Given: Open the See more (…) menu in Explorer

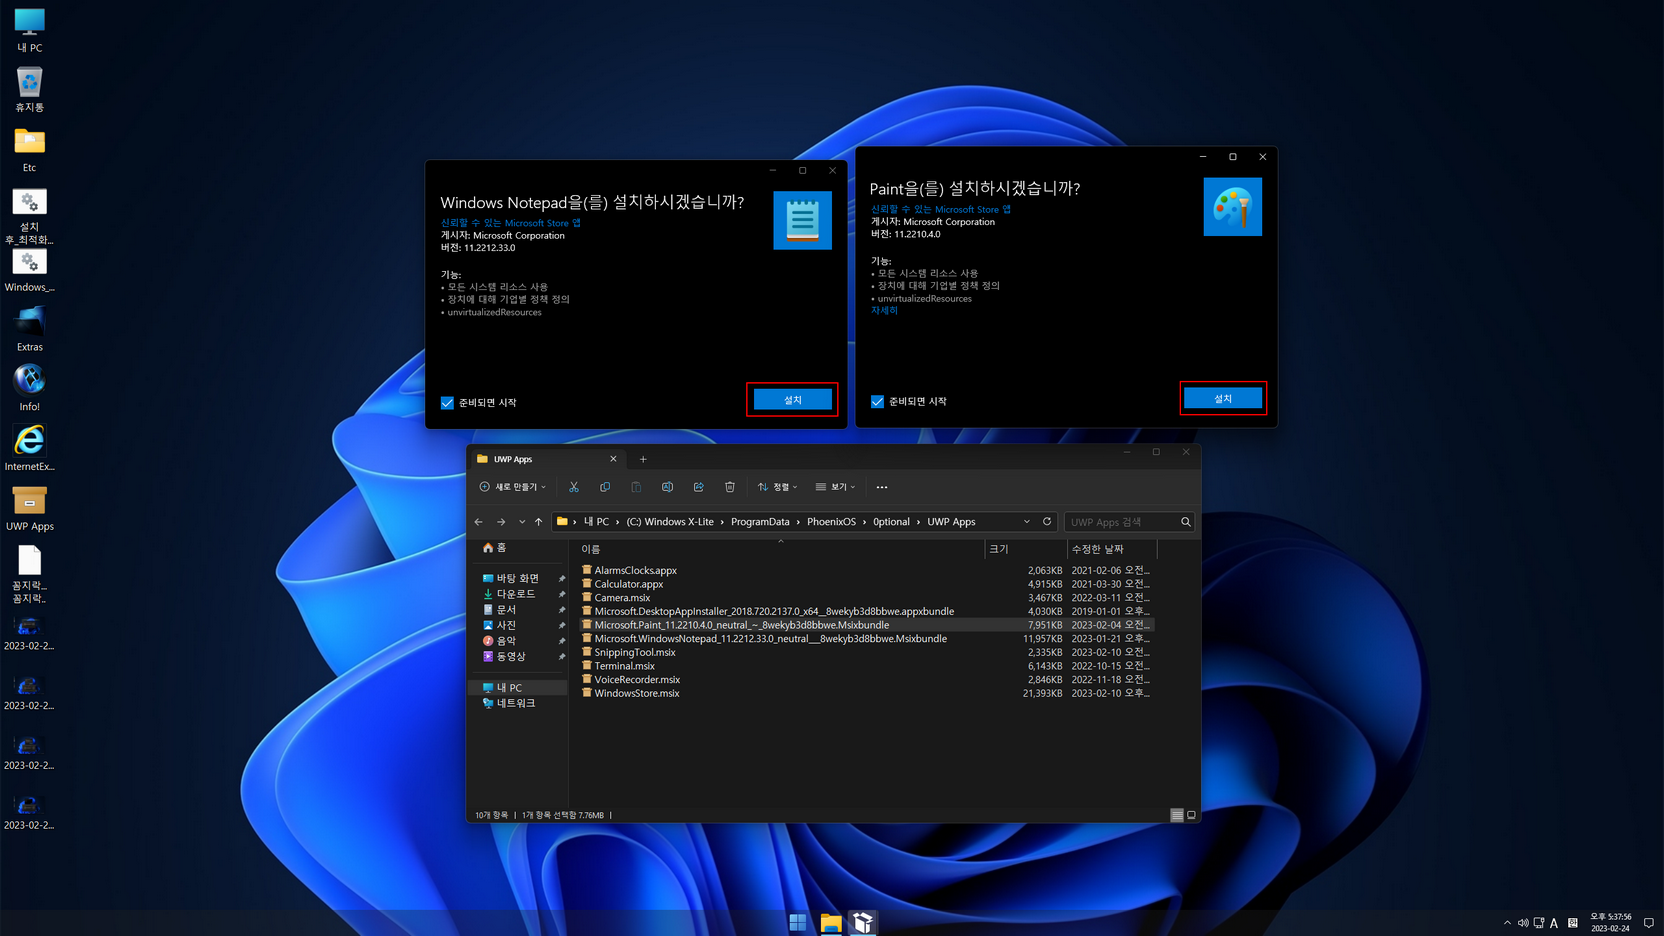Looking at the screenshot, I should [x=882, y=487].
